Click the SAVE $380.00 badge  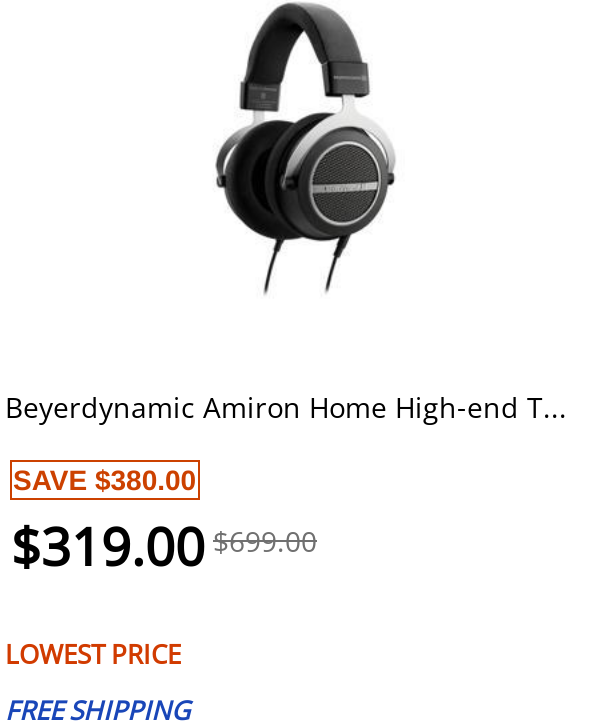coord(105,480)
